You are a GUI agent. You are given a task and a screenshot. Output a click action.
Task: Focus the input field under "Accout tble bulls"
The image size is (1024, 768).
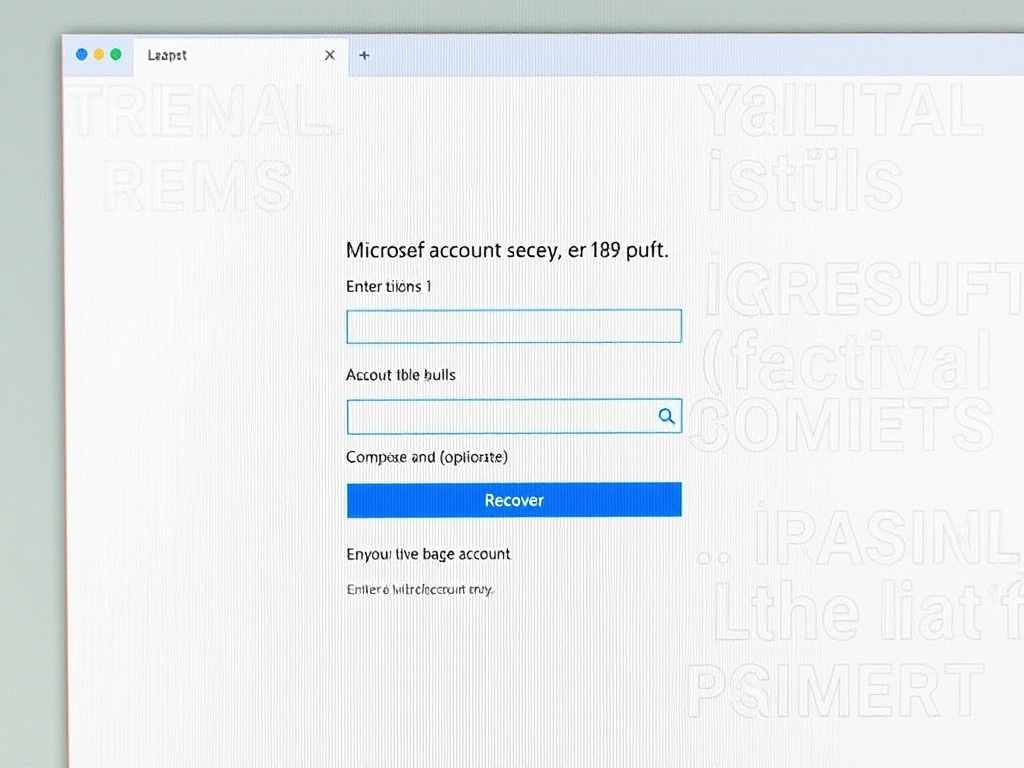point(514,416)
